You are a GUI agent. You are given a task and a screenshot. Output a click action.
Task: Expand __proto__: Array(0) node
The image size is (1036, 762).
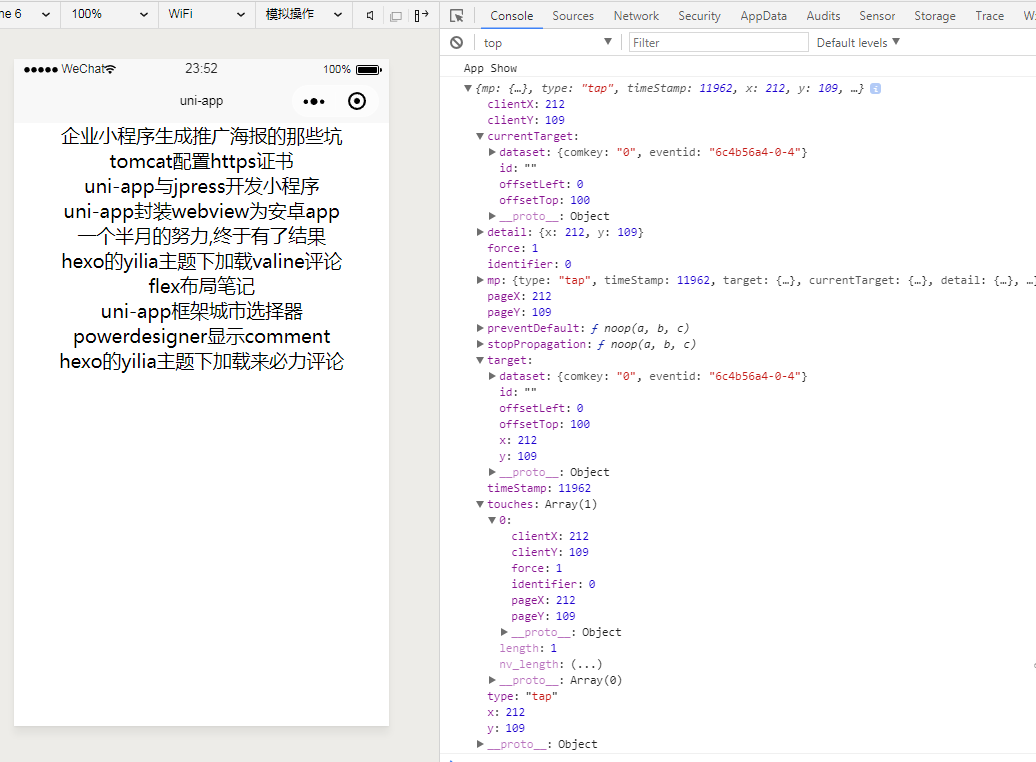492,680
